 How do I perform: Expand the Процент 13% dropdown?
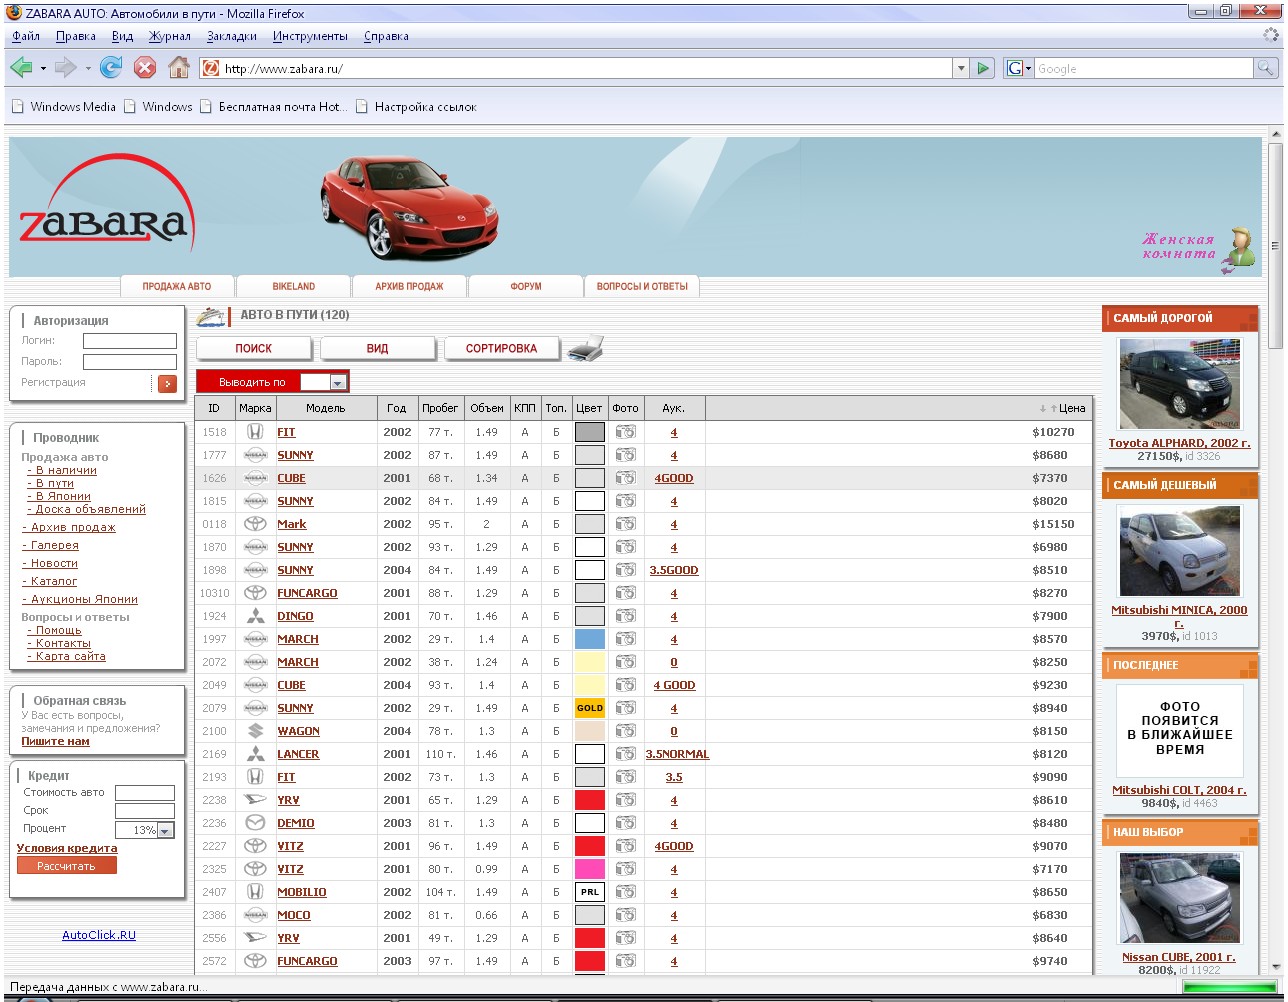[165, 830]
